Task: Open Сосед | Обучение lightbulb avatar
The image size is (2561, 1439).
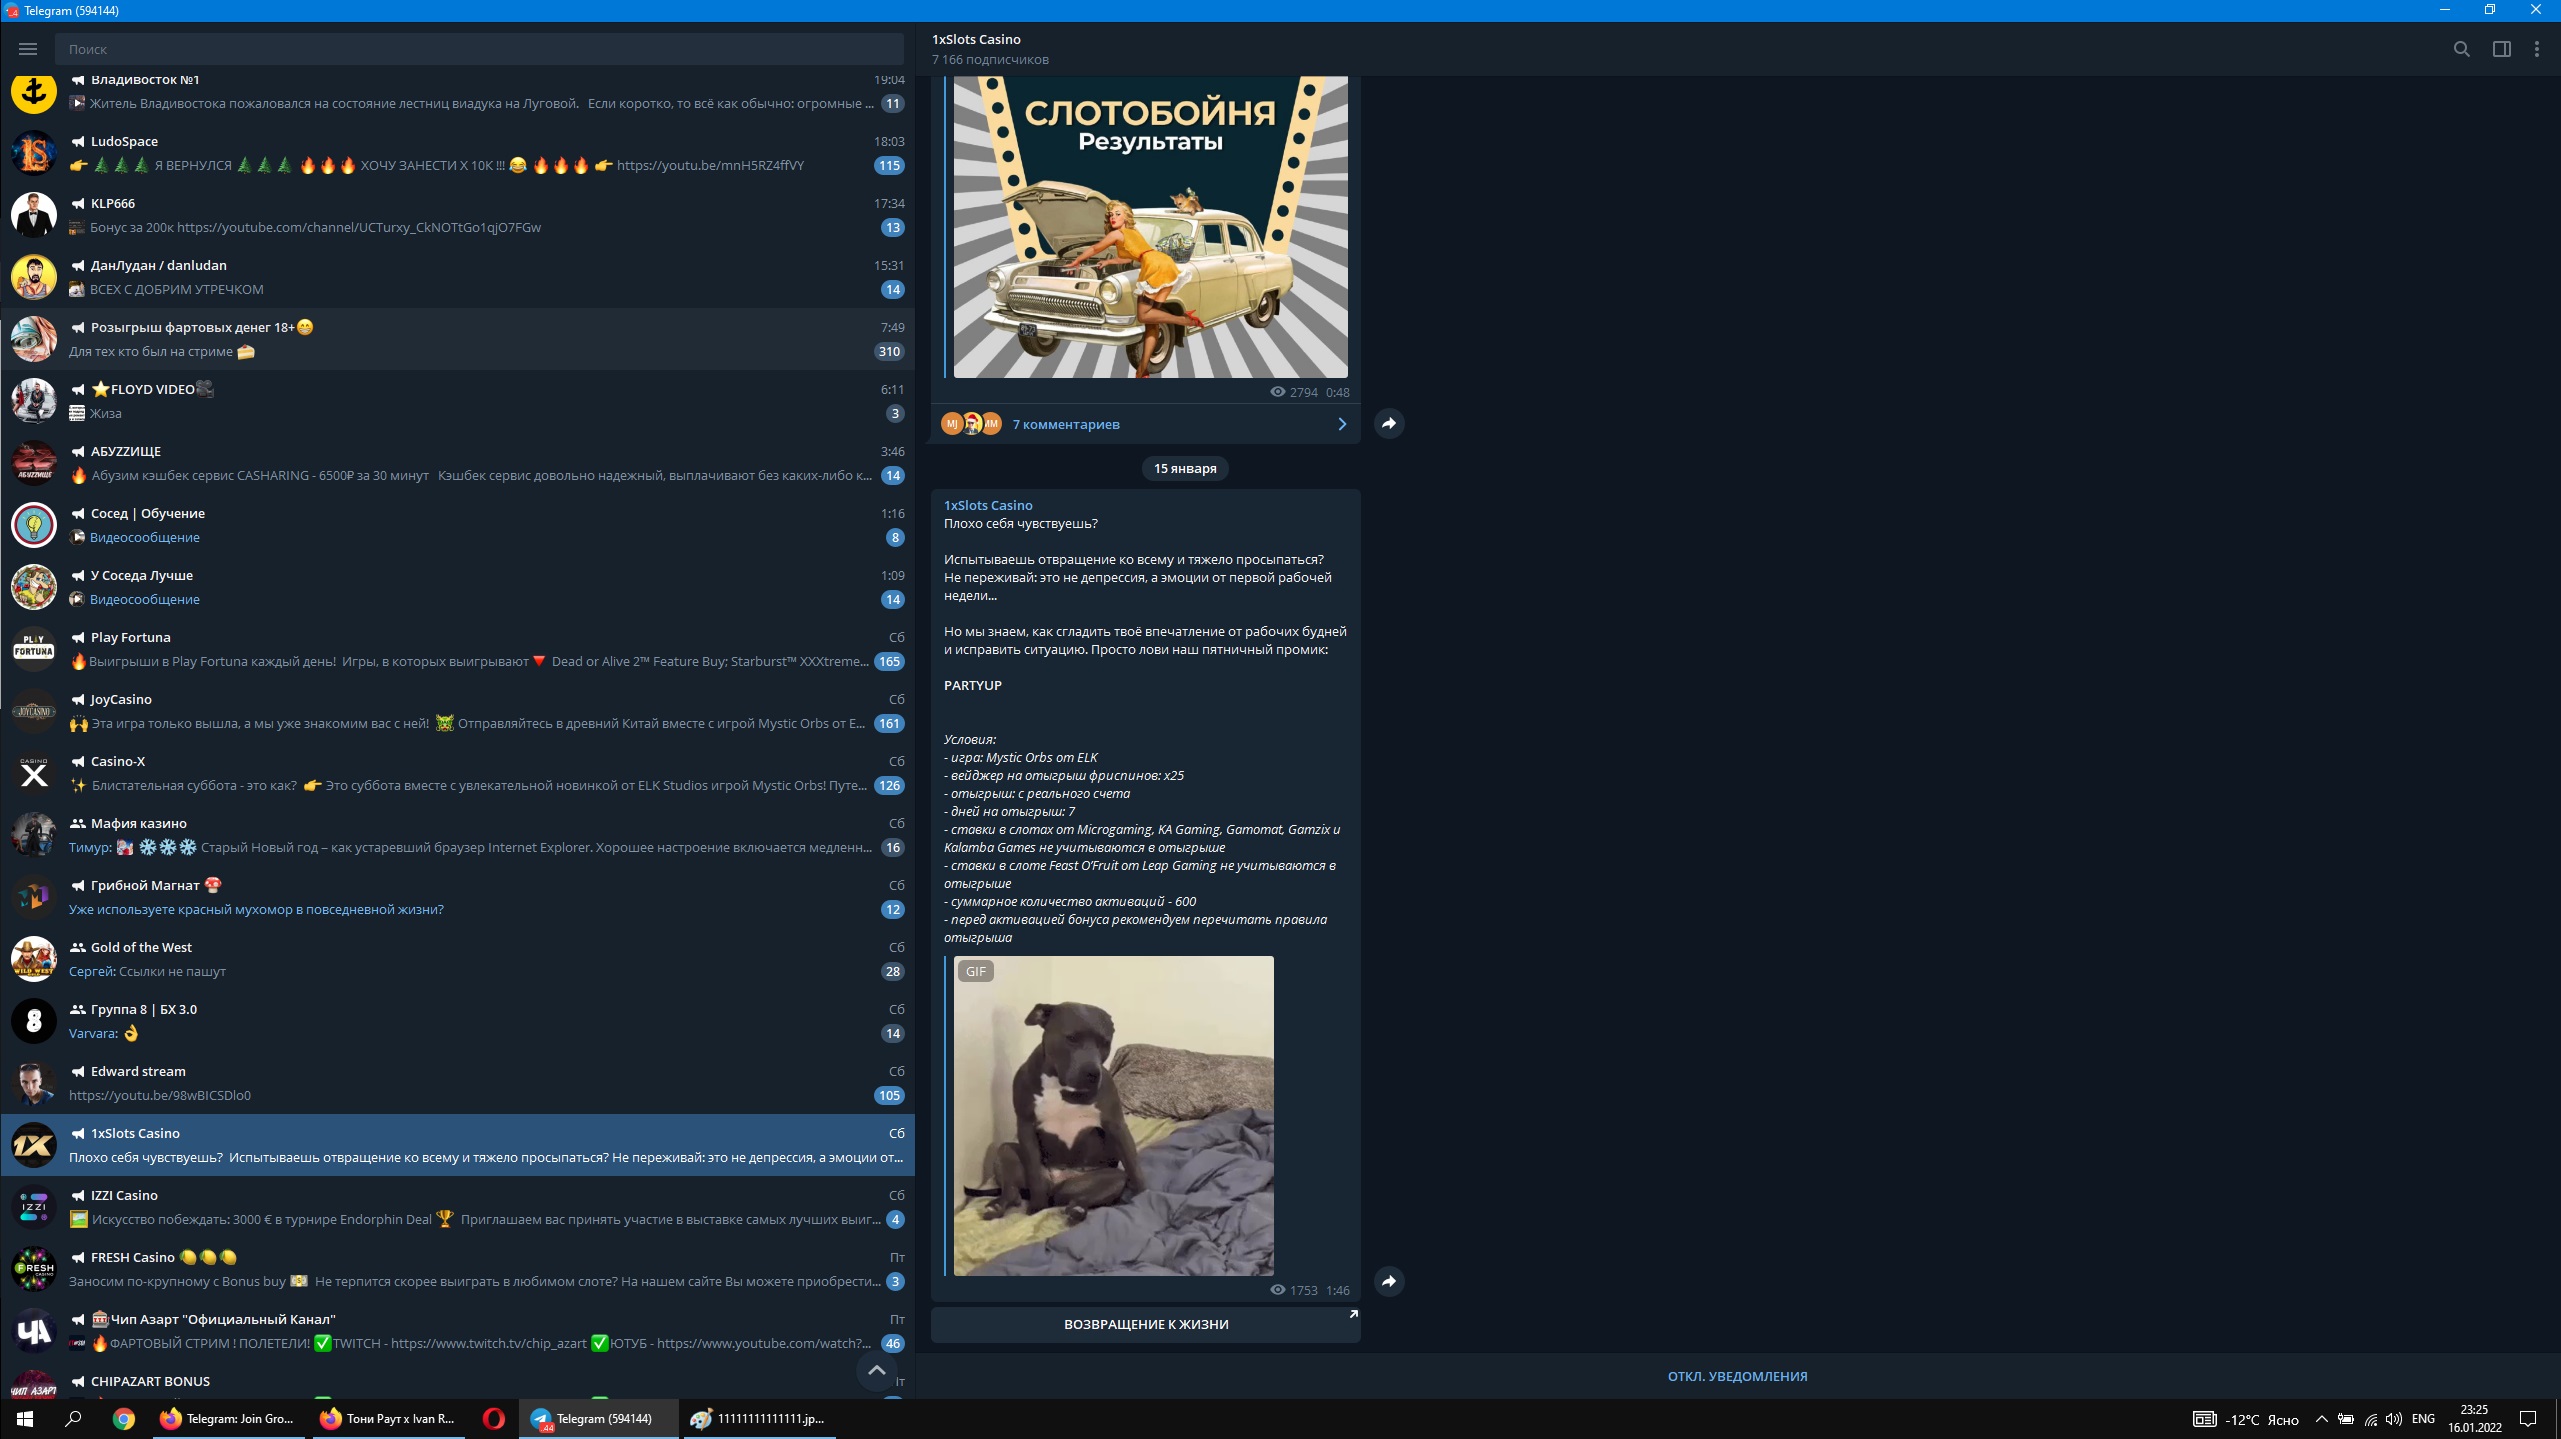Action: point(33,525)
